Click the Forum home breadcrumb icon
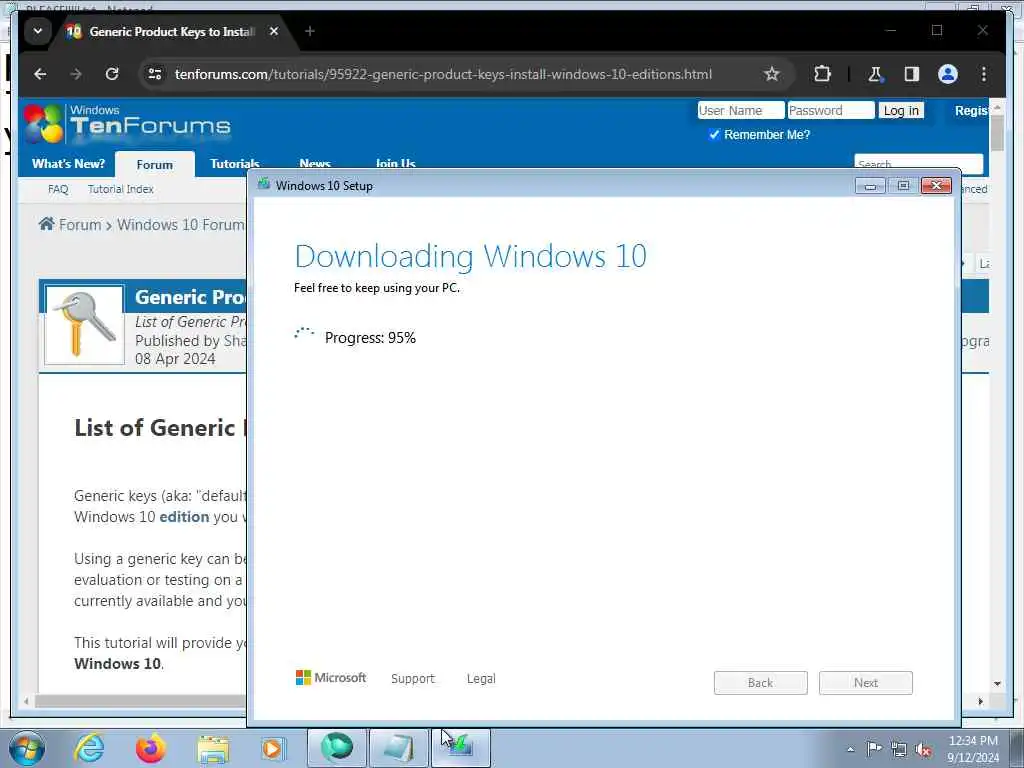The width and height of the screenshot is (1024, 768). (46, 224)
